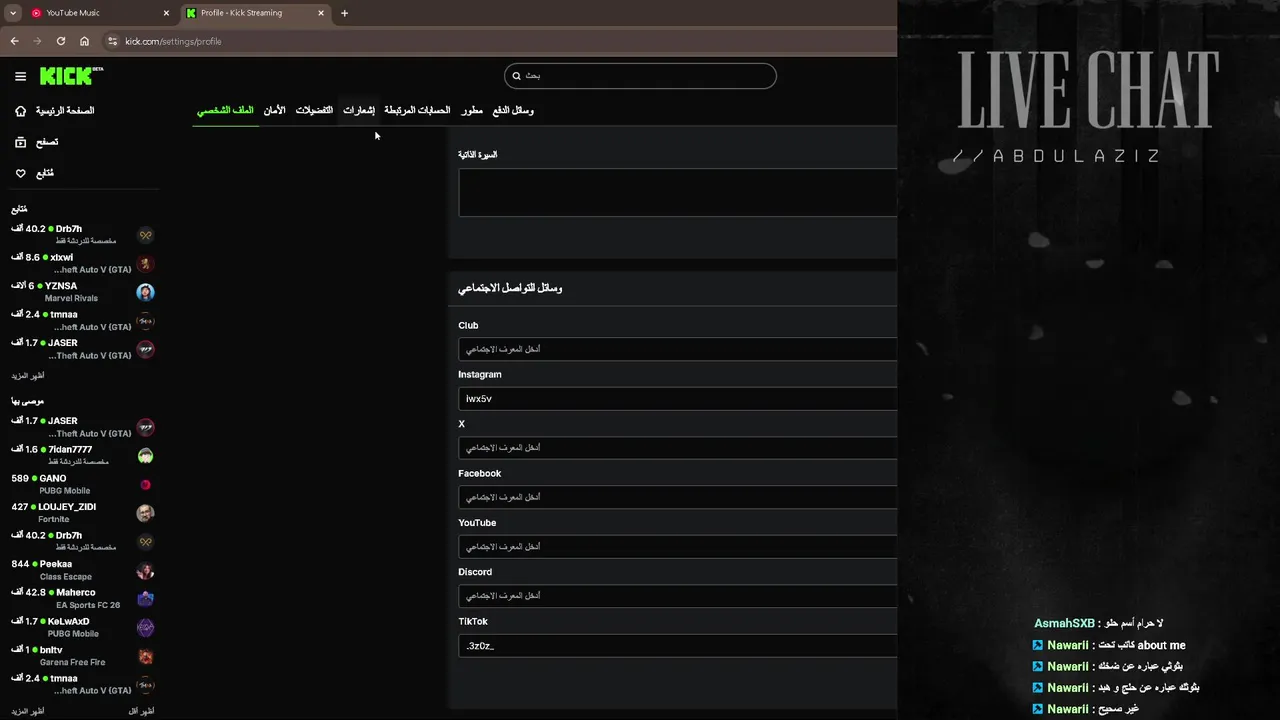
Task: Focus the Kick search box بحث
Action: [x=640, y=76]
